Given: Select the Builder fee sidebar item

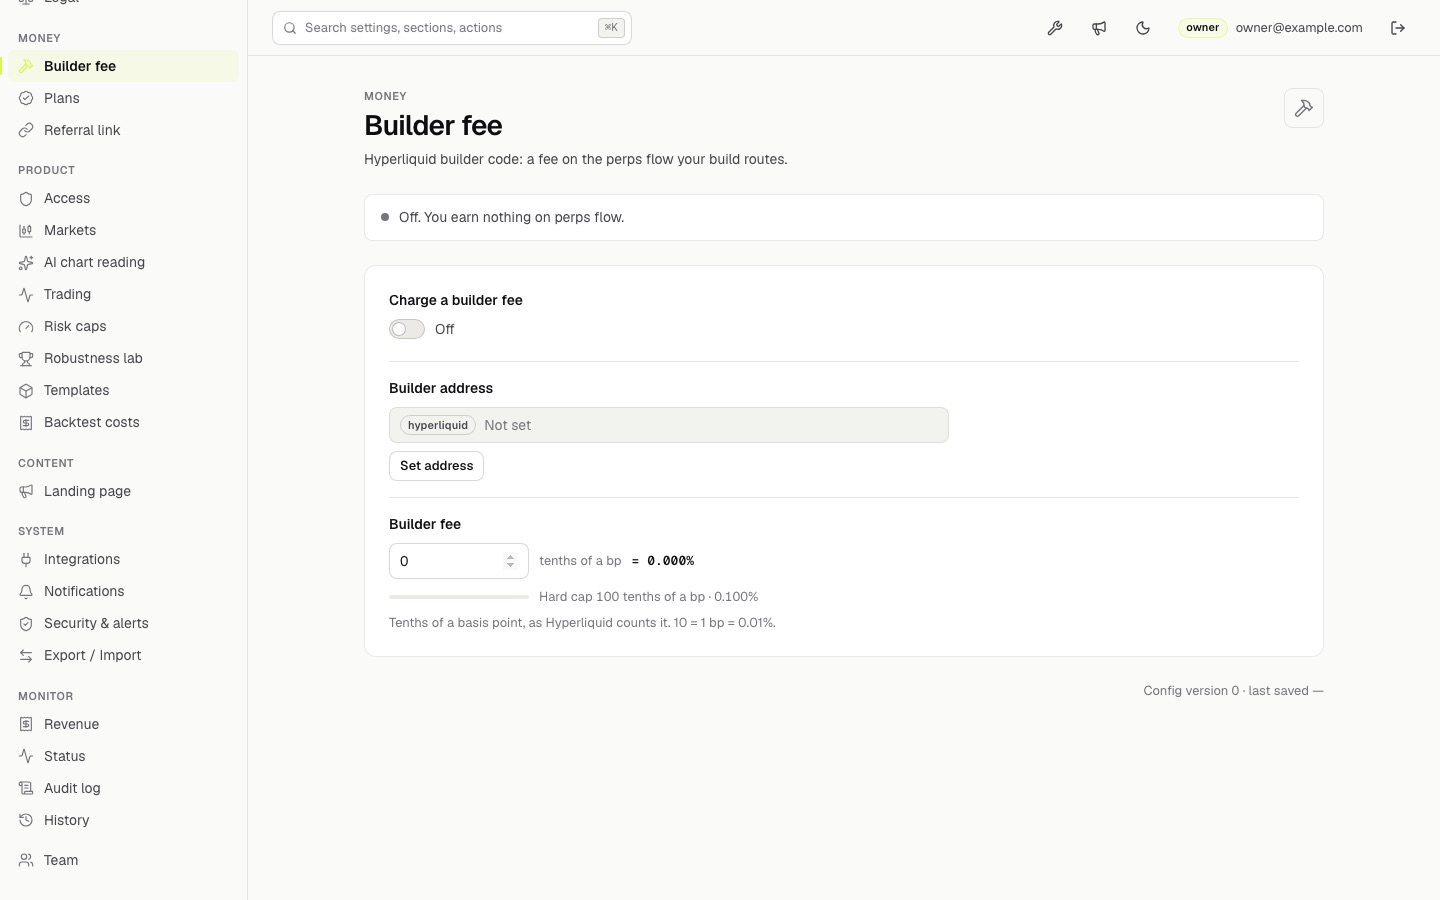Looking at the screenshot, I should (123, 66).
